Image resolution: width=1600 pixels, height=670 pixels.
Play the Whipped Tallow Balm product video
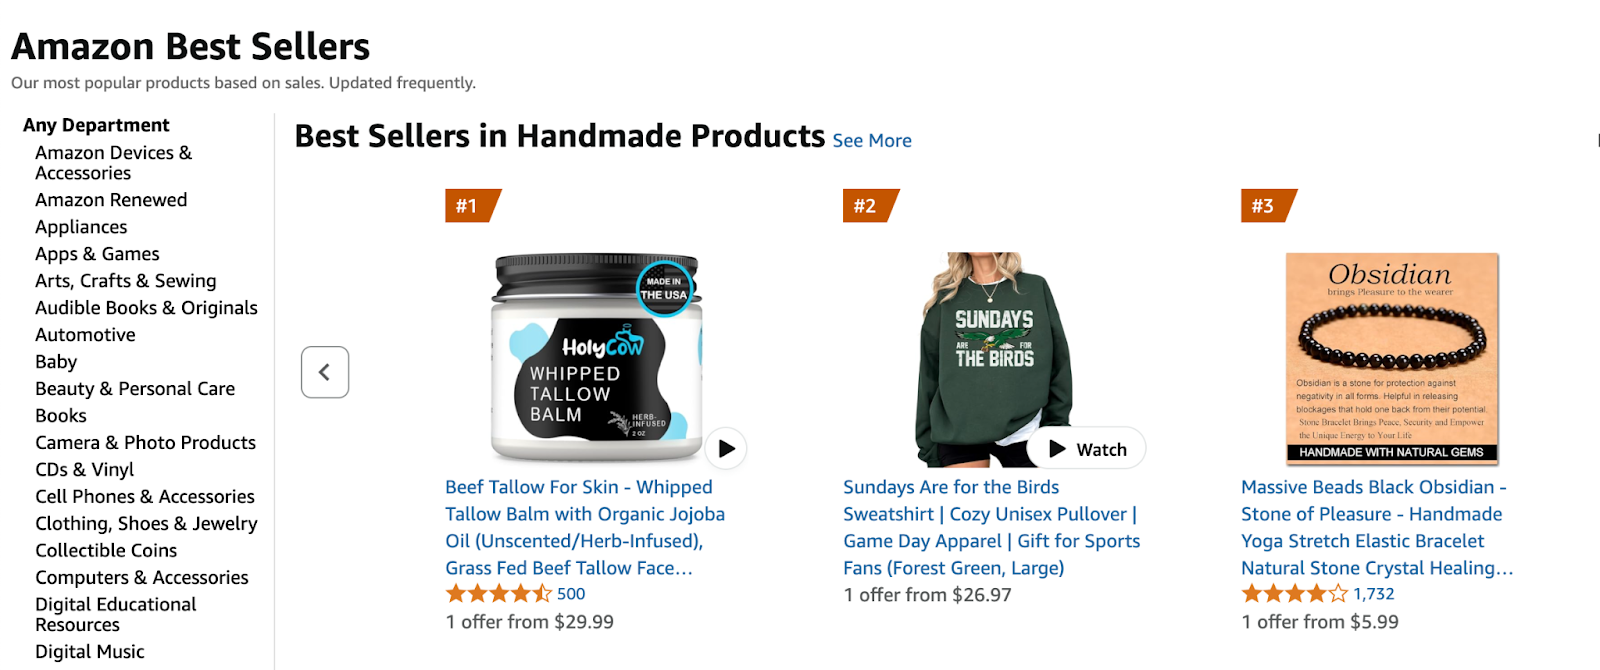(x=726, y=449)
